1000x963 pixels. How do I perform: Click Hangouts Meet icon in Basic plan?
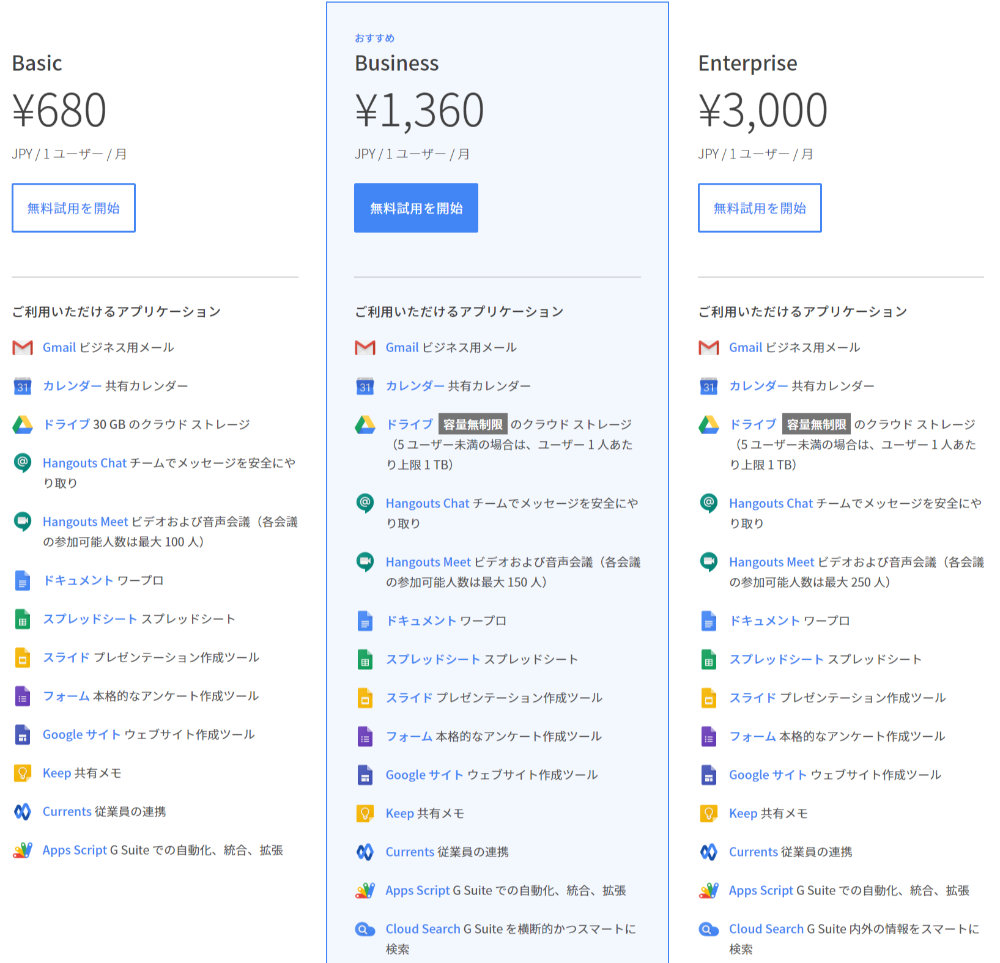[x=22, y=522]
